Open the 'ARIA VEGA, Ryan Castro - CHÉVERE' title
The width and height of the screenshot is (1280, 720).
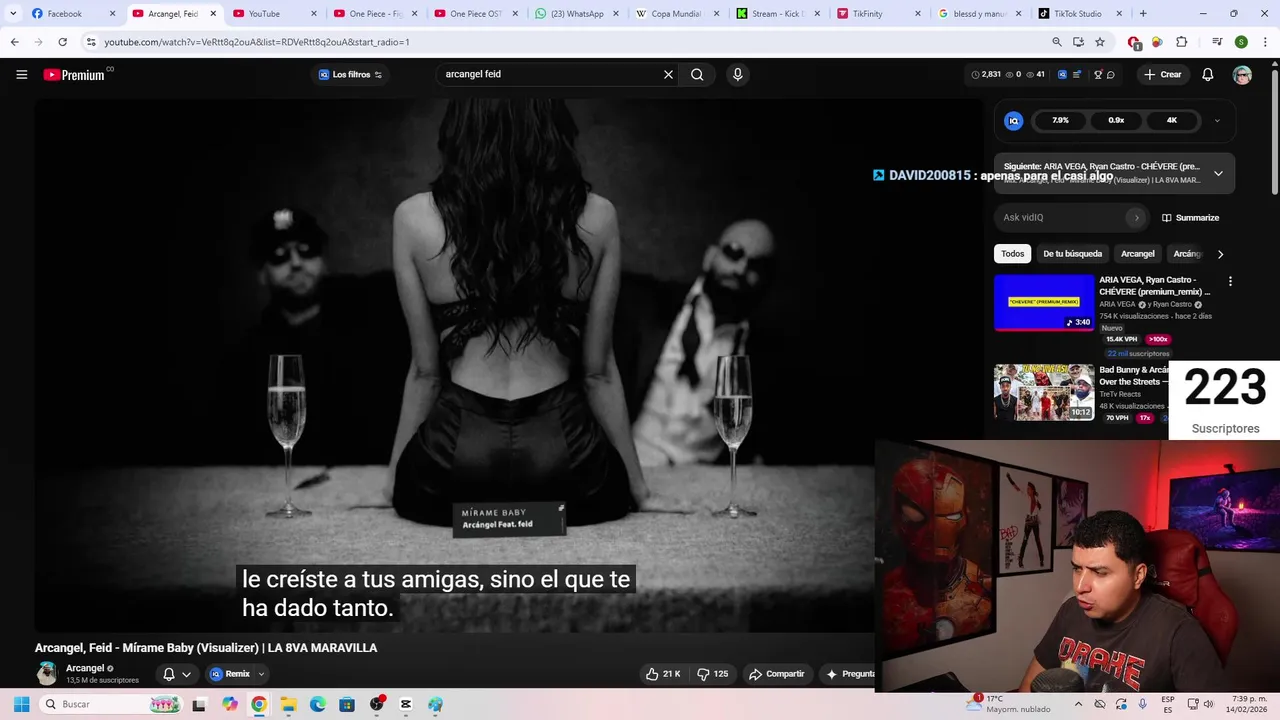coord(1155,286)
